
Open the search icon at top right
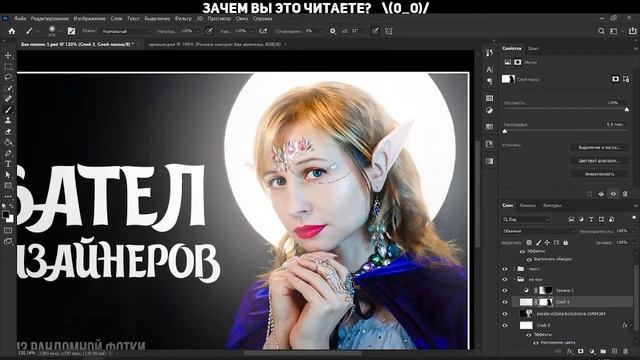click(601, 31)
